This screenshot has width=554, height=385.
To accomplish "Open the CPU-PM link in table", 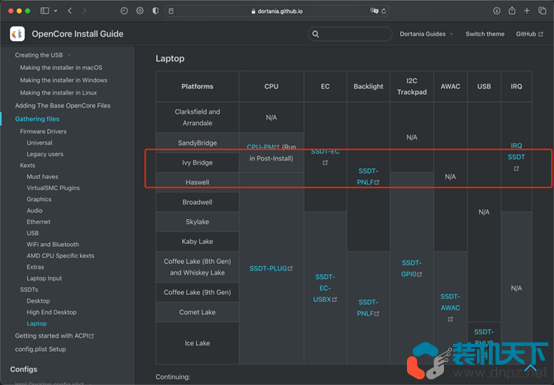I will pos(263,147).
